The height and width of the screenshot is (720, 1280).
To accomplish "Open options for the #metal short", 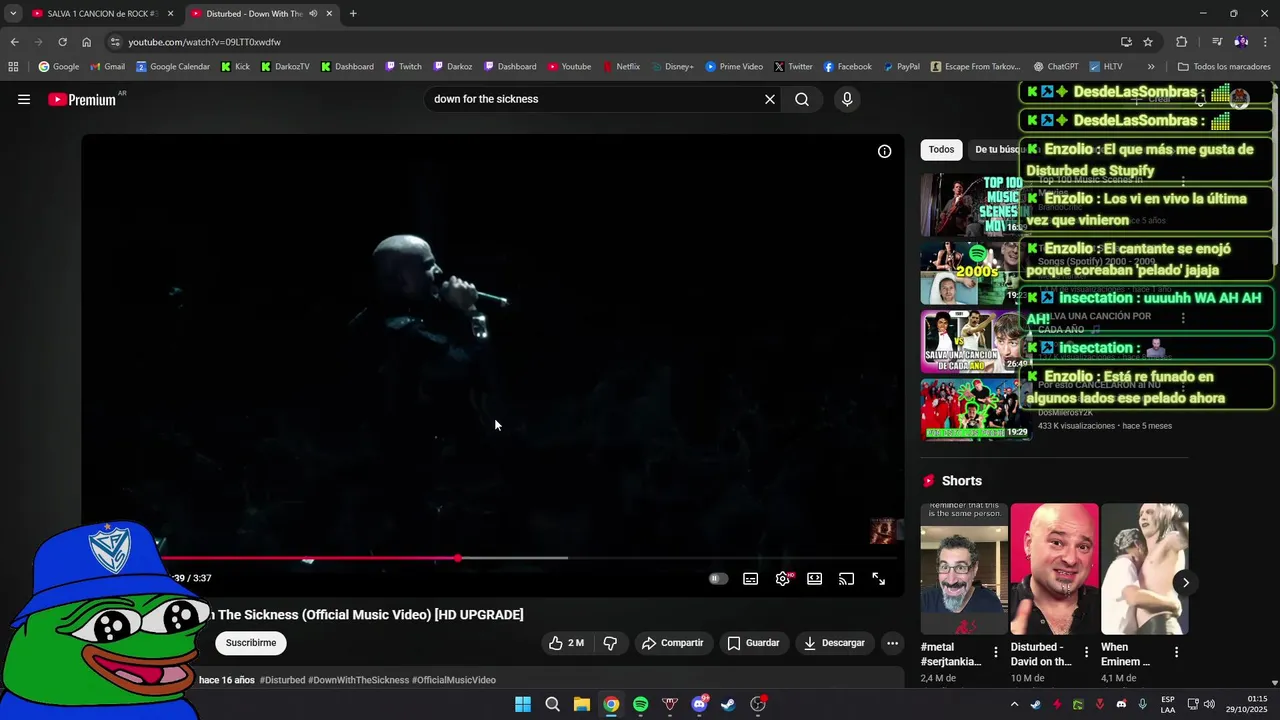I will click(x=996, y=652).
